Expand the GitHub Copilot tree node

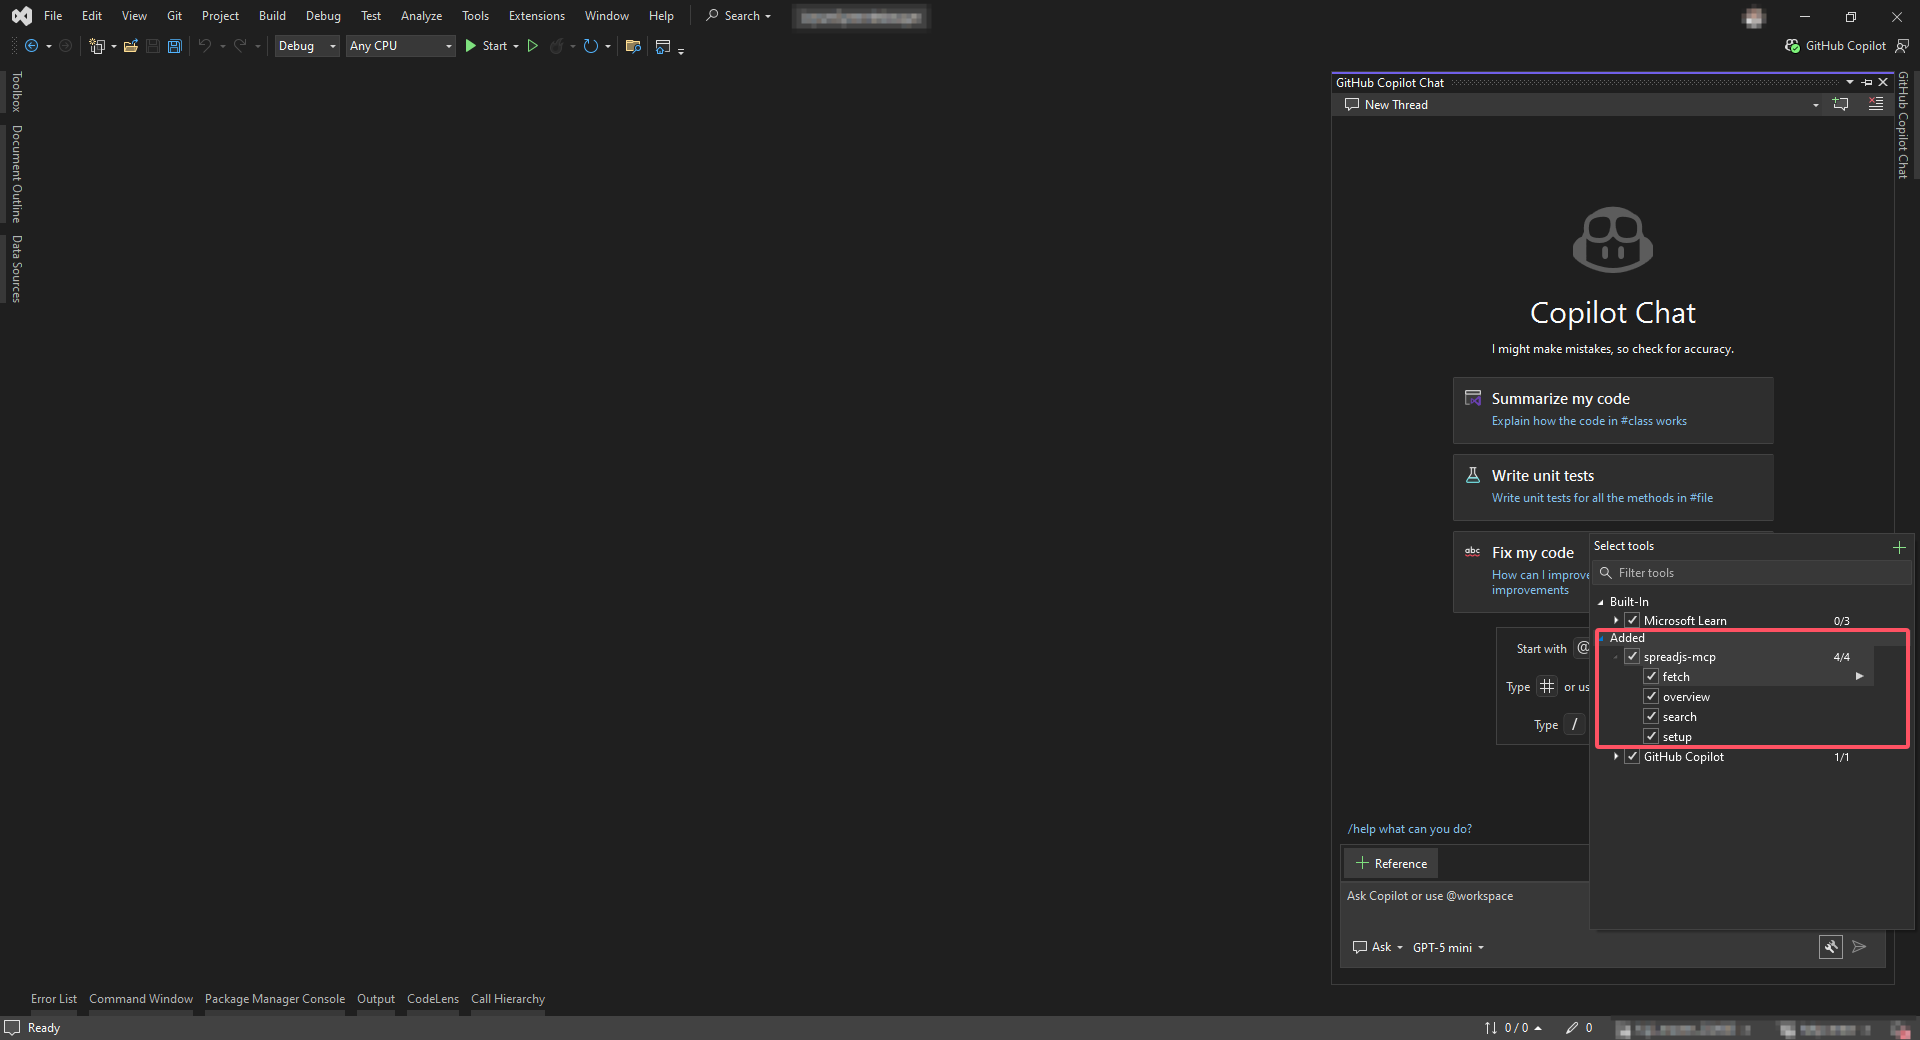(x=1616, y=756)
